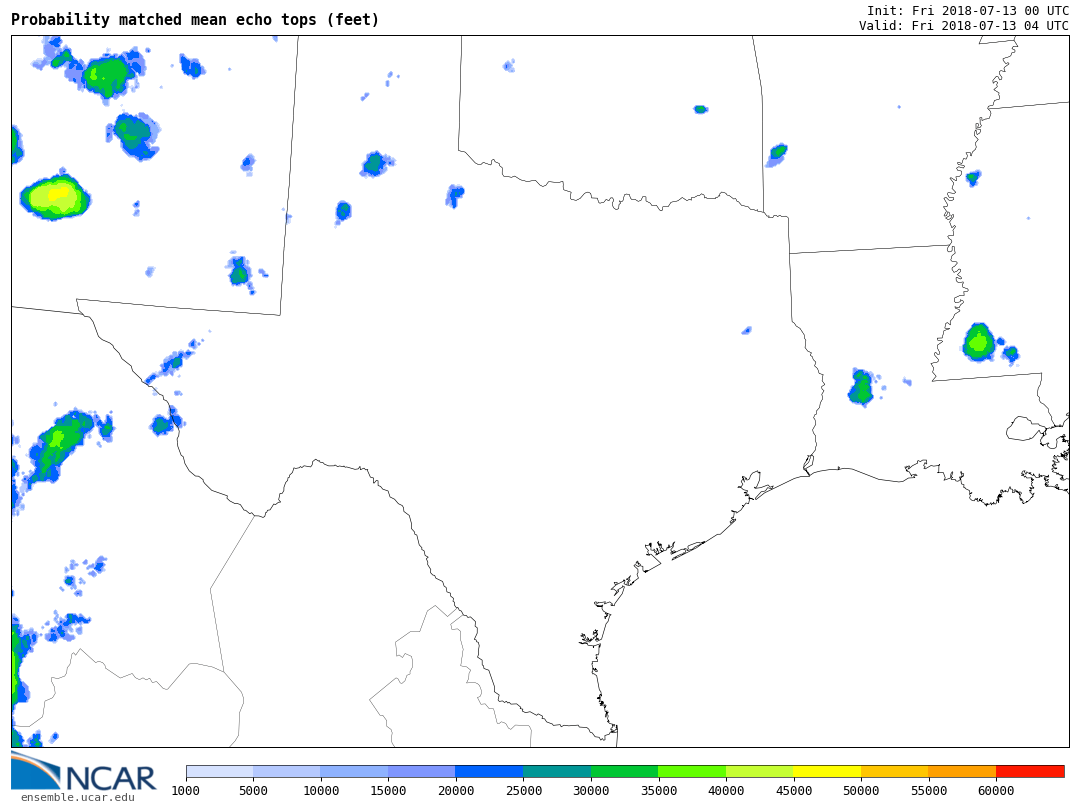Click the 1000 label on the color bar

coord(186,791)
